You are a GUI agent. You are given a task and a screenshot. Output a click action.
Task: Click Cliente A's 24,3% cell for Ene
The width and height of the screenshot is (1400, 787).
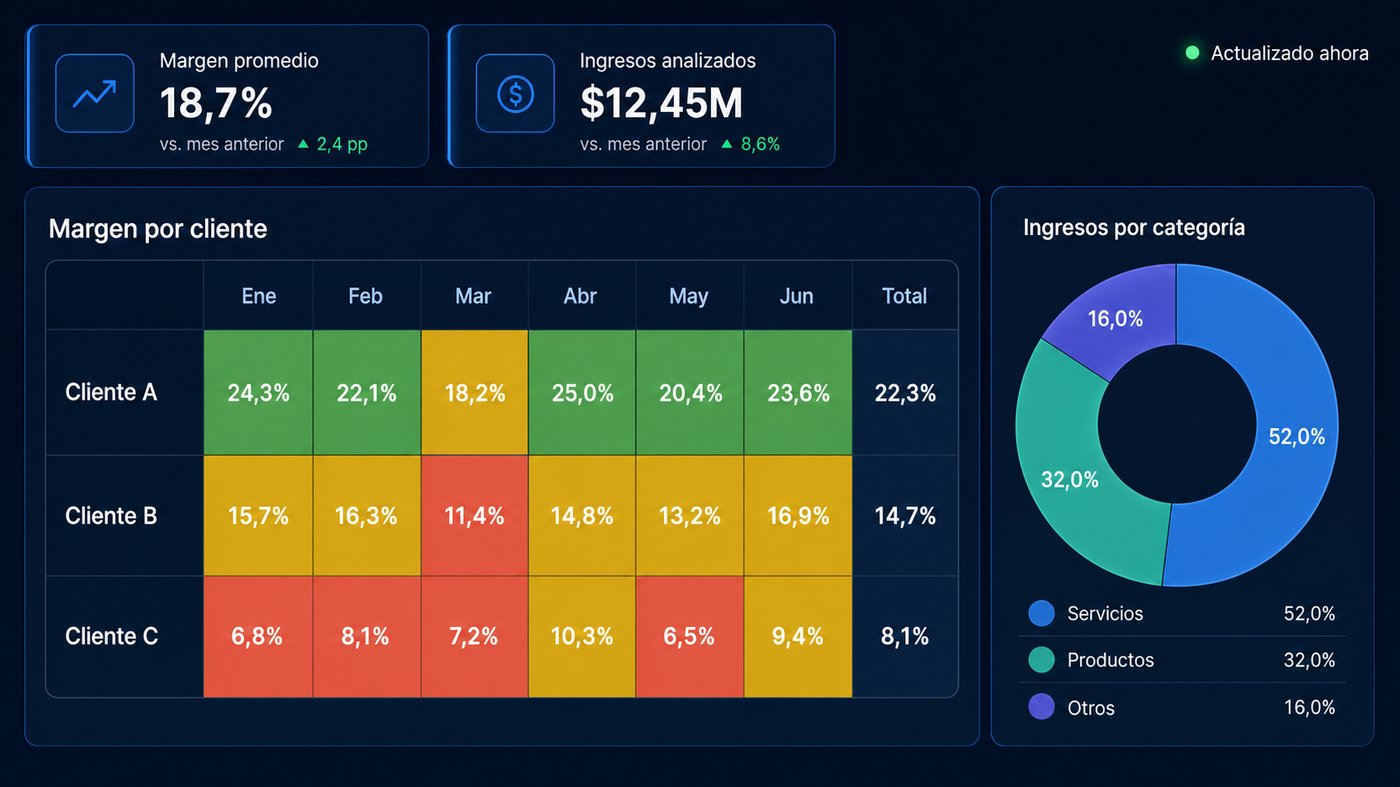pyautogui.click(x=259, y=393)
